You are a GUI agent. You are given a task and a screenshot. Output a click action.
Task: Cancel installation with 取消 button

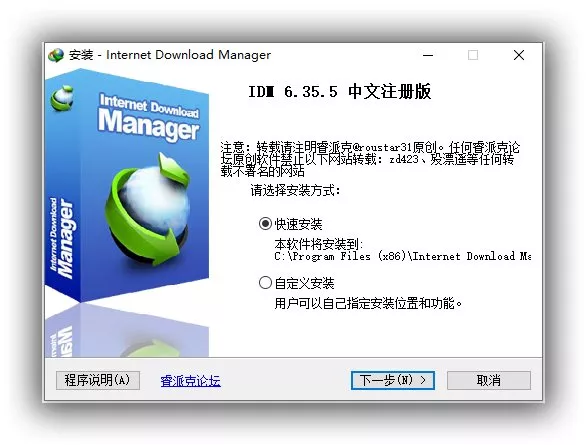point(489,380)
